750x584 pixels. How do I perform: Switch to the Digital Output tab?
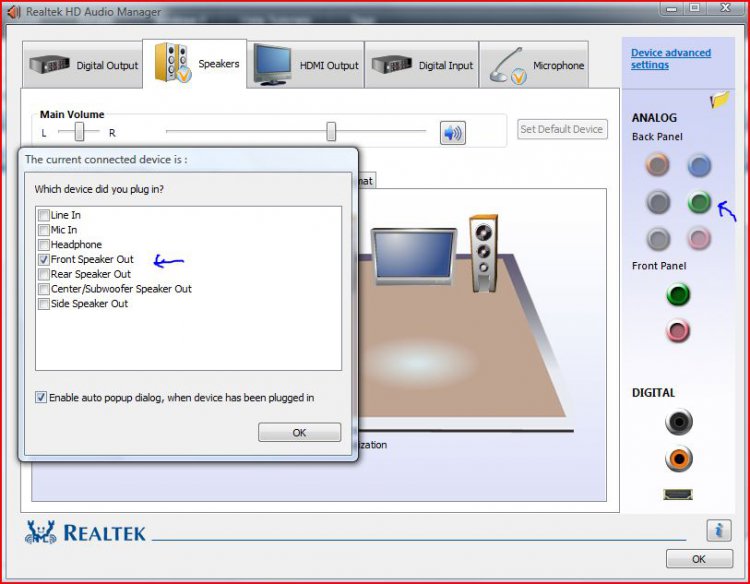[82, 65]
